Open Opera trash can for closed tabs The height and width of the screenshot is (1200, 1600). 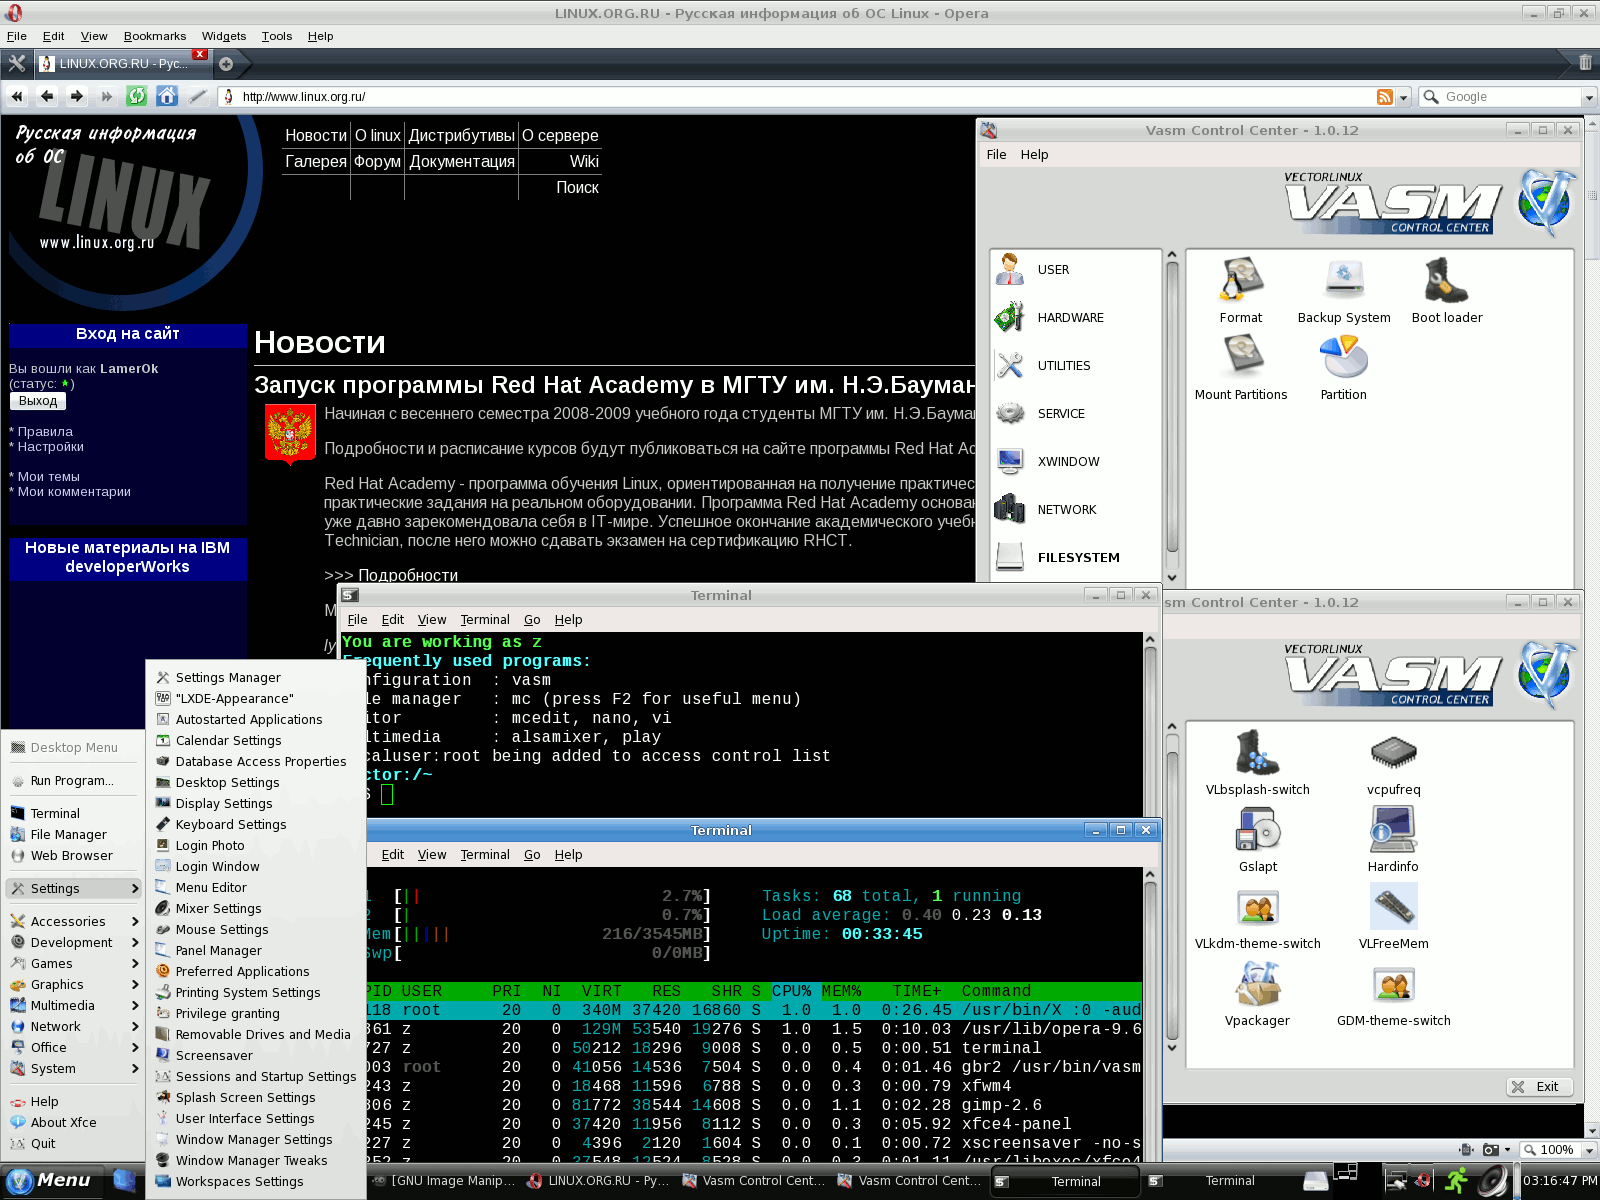pos(1585,62)
